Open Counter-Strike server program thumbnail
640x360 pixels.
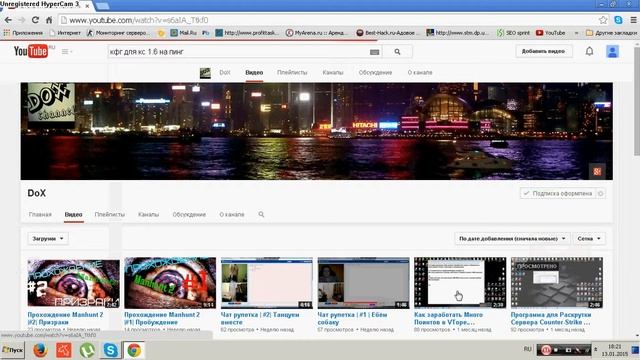(x=557, y=282)
